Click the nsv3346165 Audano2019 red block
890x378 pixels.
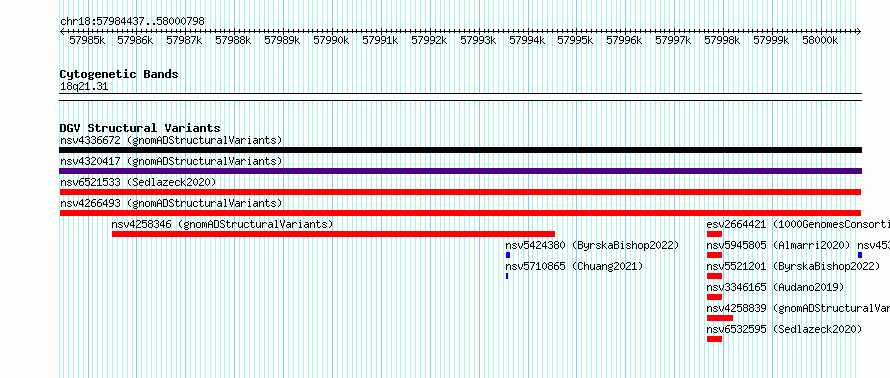click(714, 297)
